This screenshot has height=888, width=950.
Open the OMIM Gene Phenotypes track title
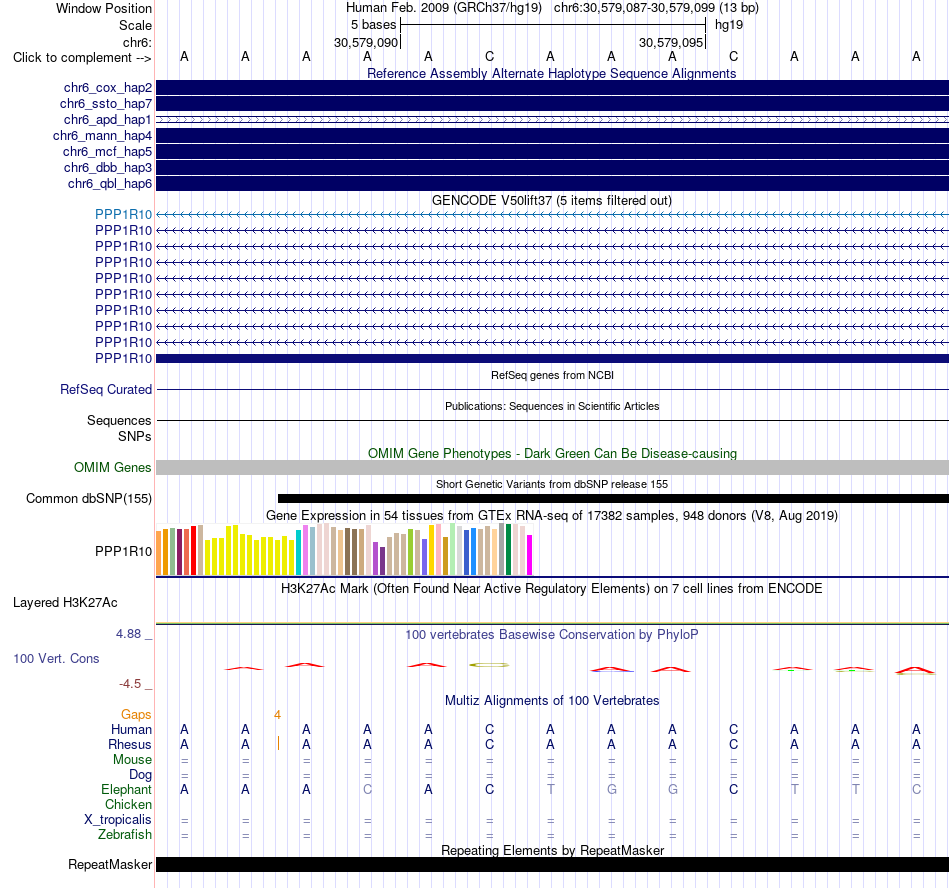(552, 454)
